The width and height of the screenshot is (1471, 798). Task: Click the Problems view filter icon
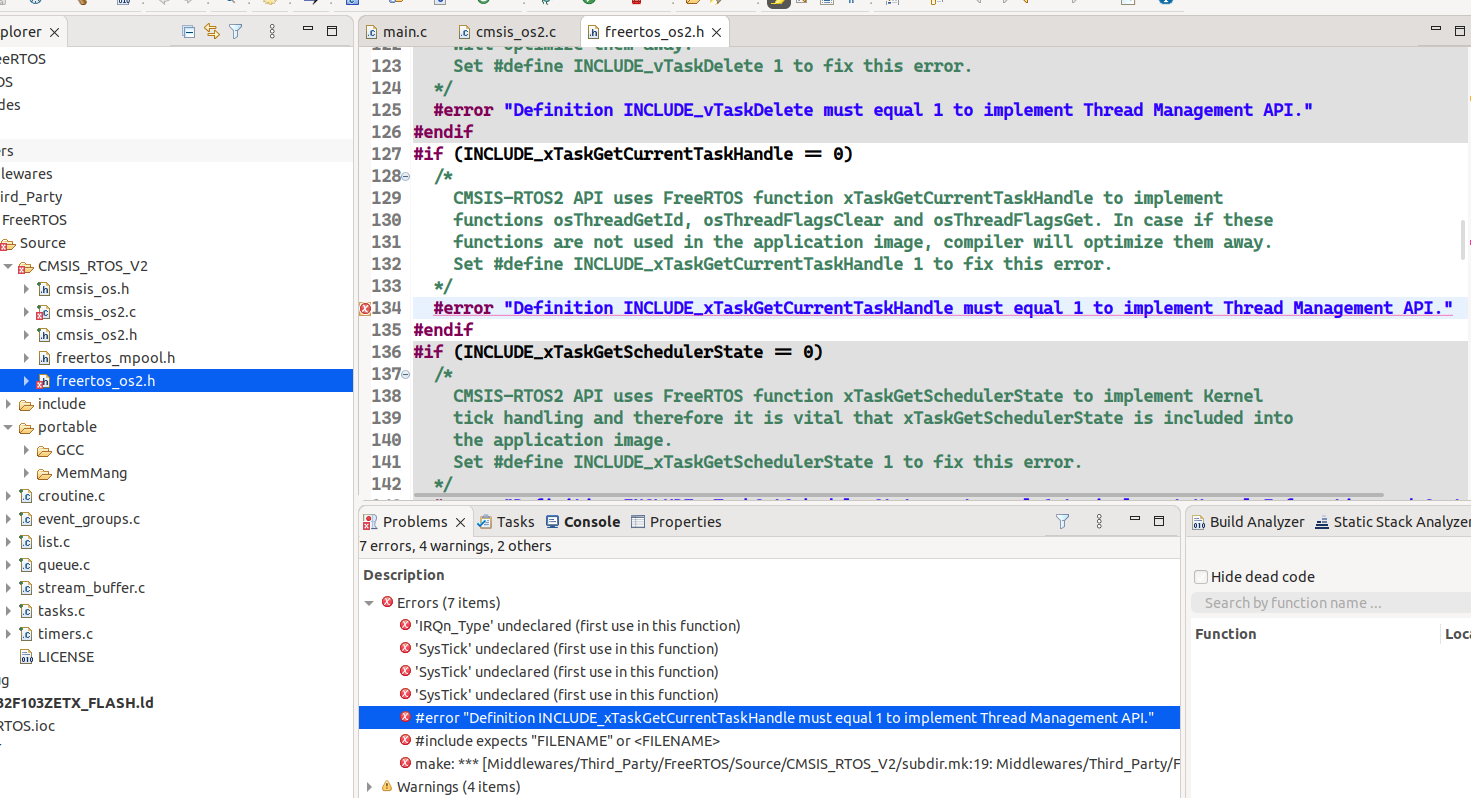tap(1063, 521)
